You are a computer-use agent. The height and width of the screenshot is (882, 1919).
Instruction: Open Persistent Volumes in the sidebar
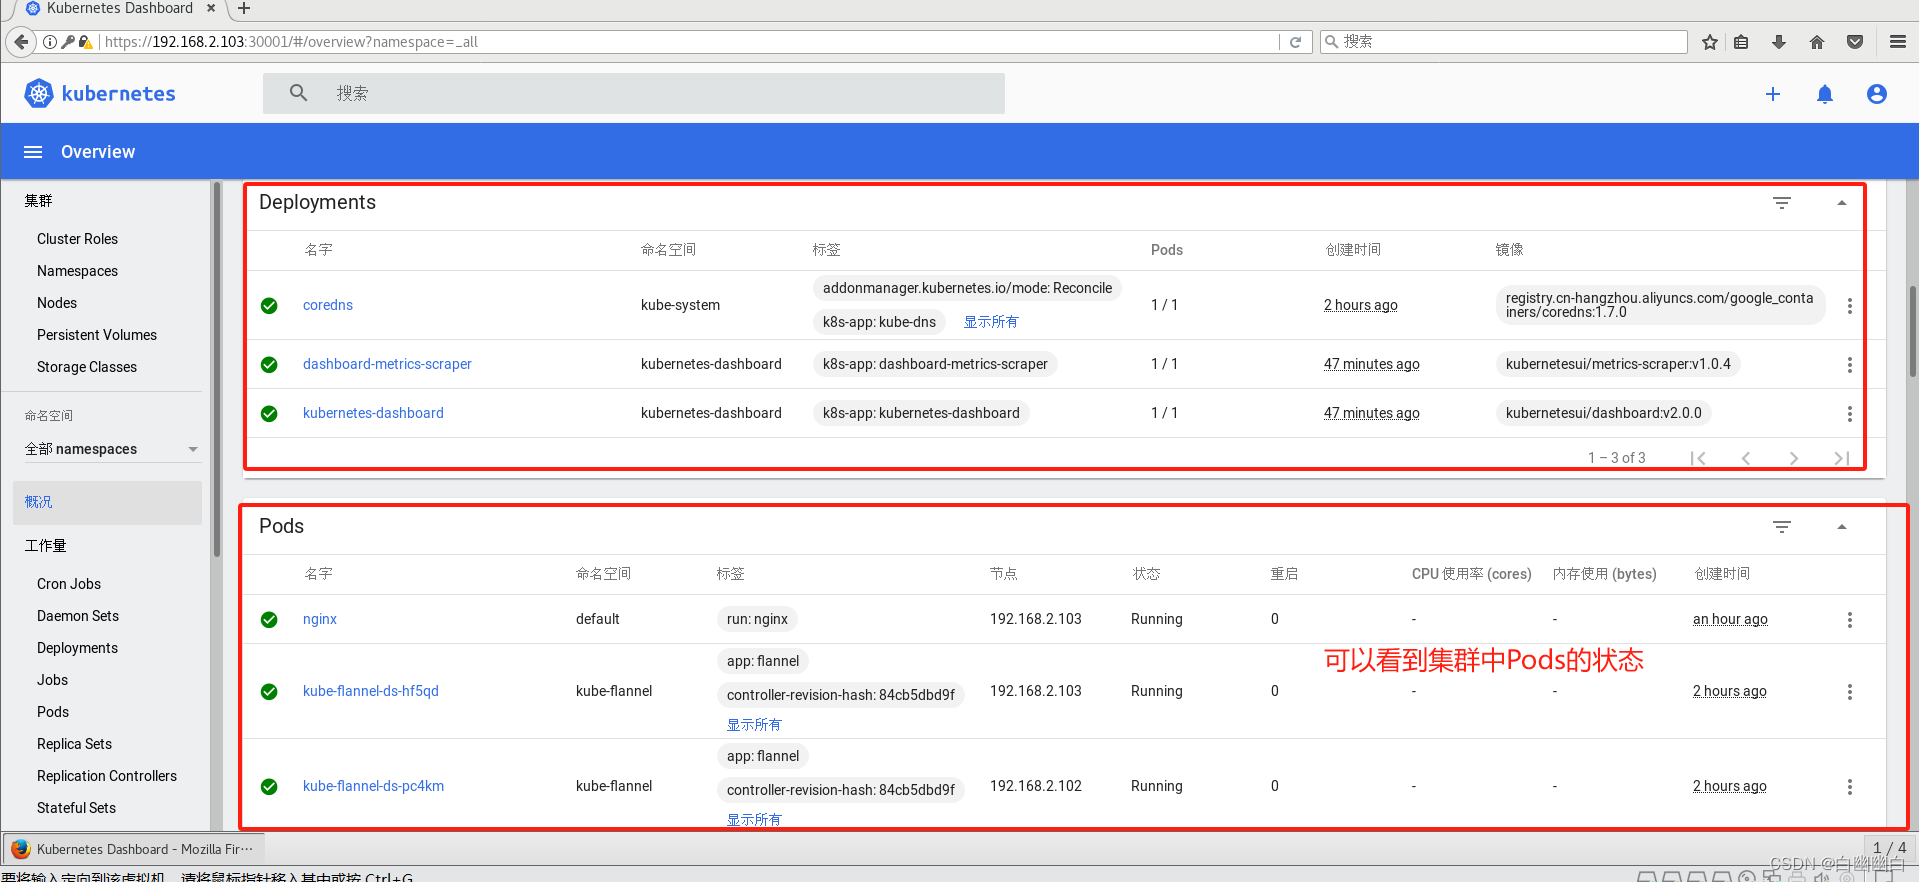(97, 335)
